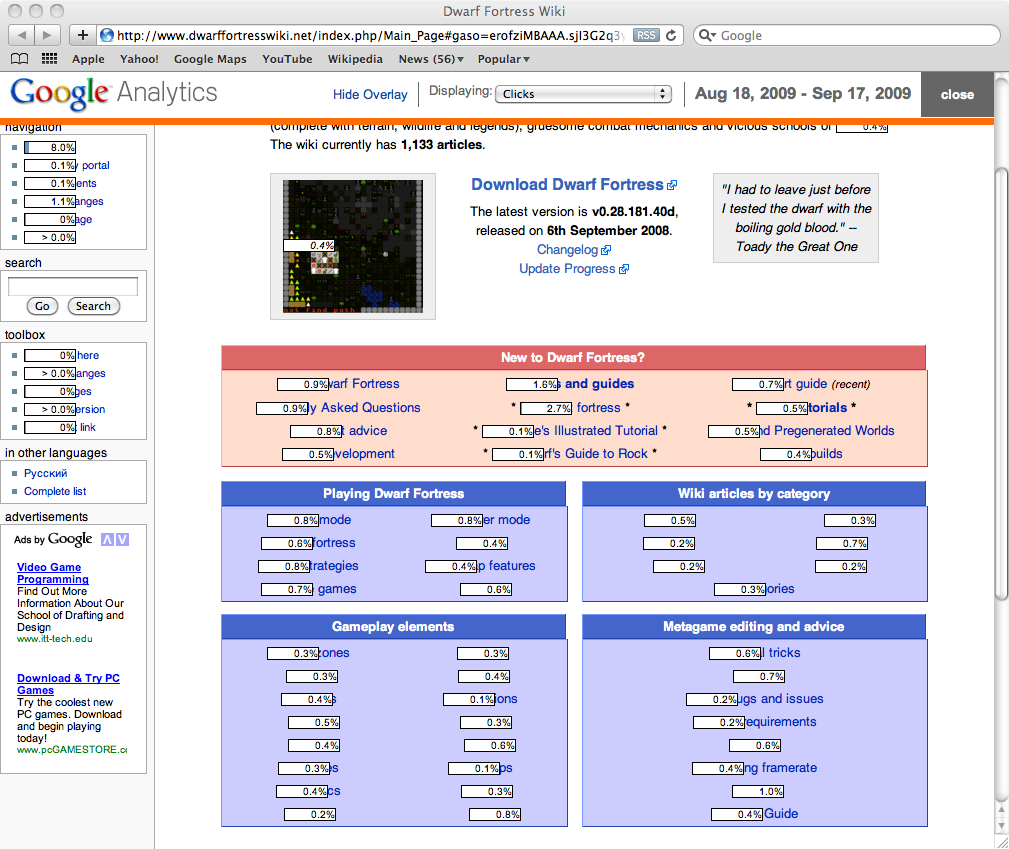The image size is (1009, 849).
Task: Click the Search button in wiki search
Action: point(93,306)
